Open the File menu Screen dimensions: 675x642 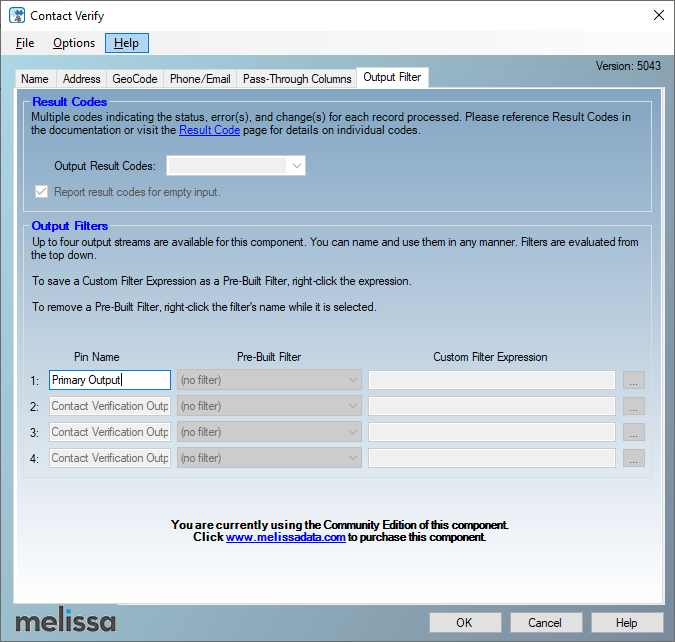tap(25, 43)
